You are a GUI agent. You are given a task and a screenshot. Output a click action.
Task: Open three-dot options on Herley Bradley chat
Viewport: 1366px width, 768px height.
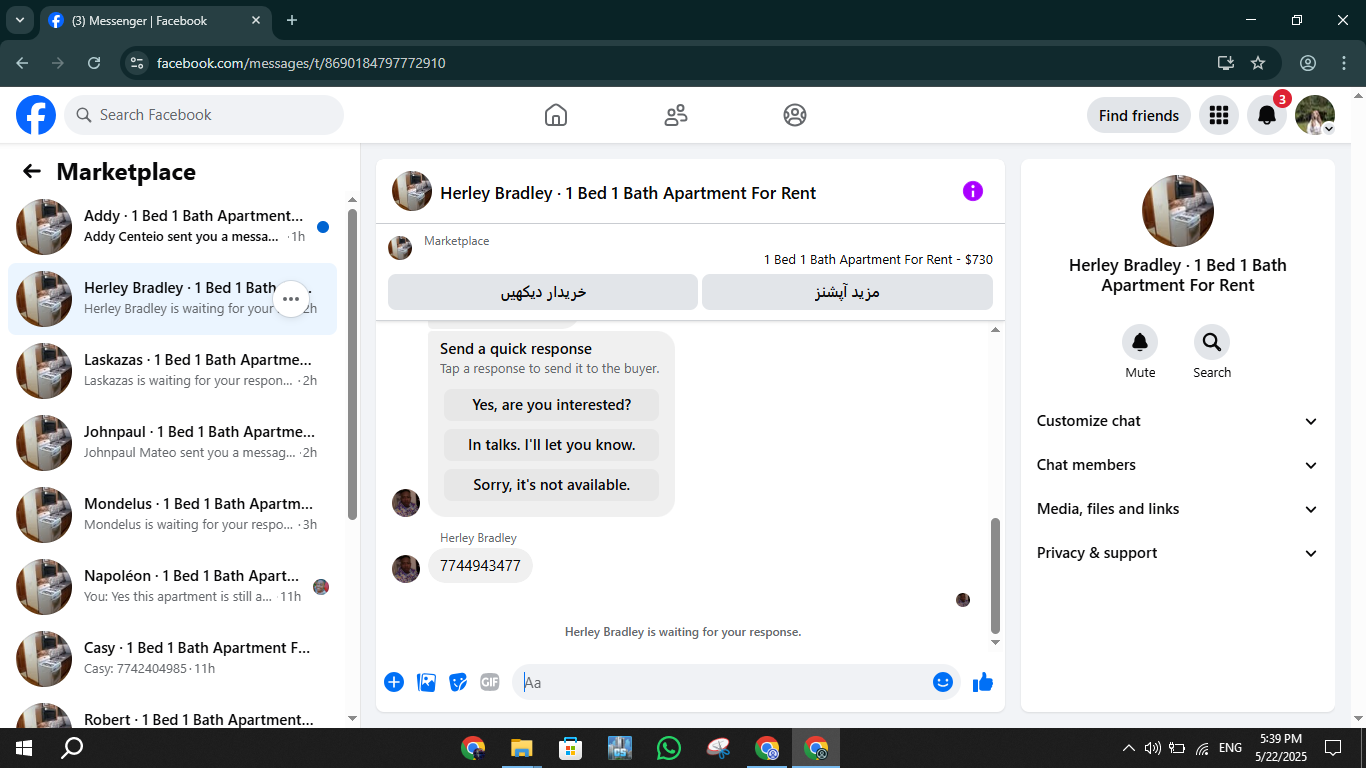coord(291,298)
